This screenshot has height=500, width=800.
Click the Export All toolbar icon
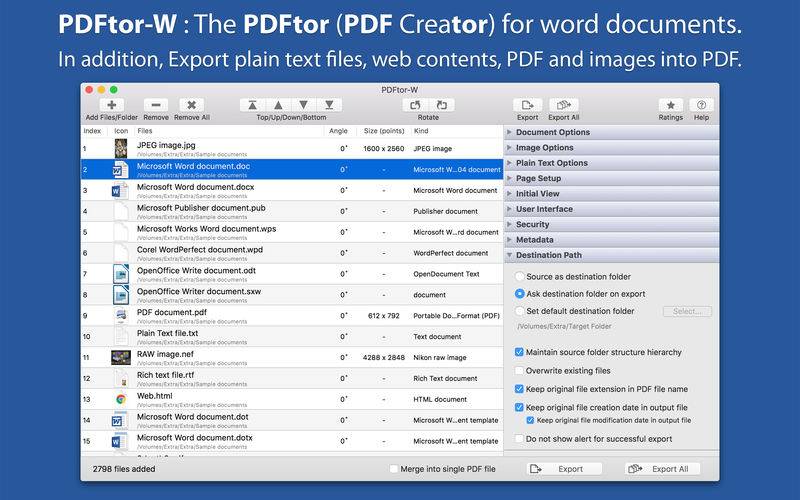(x=564, y=105)
